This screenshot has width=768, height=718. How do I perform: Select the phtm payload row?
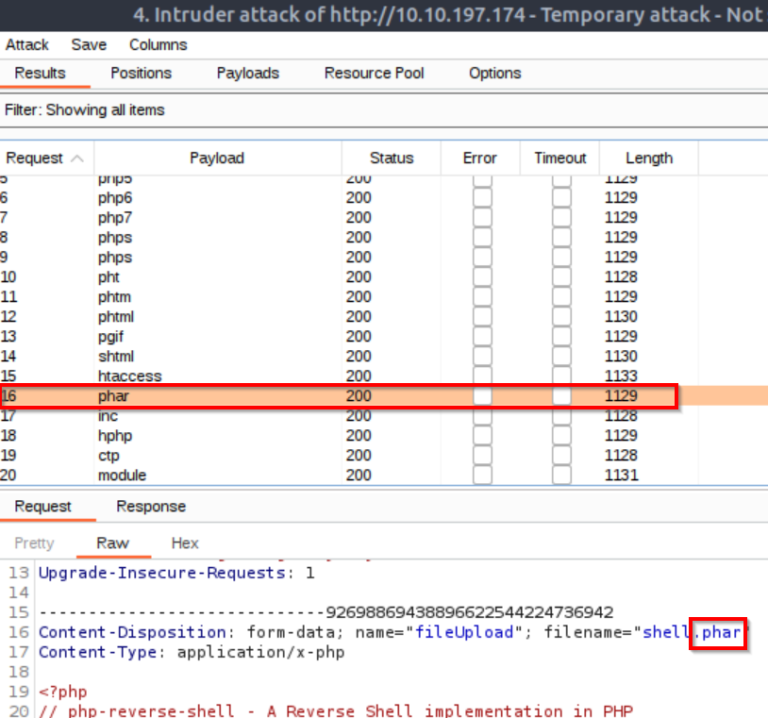tap(384, 297)
